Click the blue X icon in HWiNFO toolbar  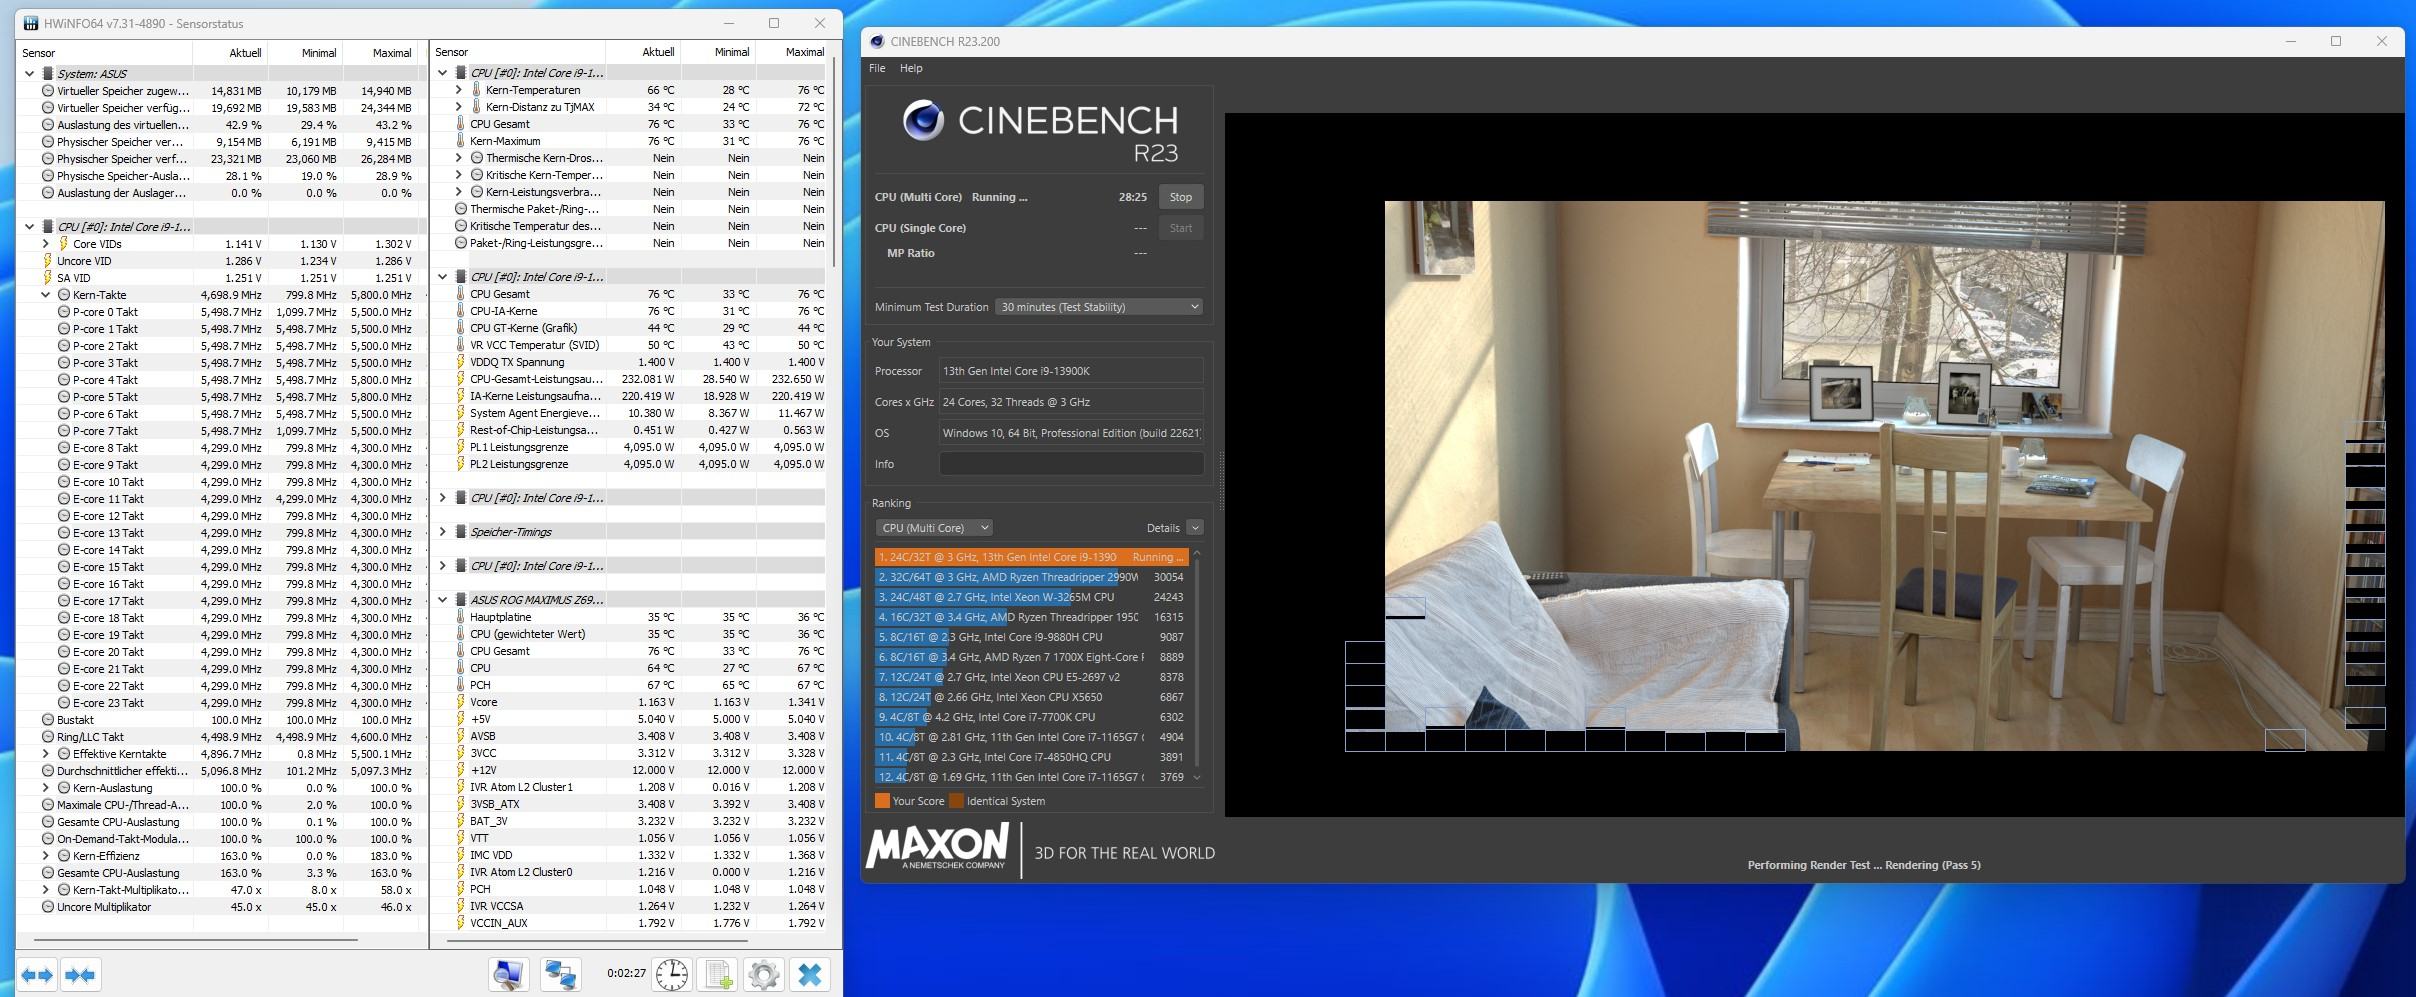(810, 975)
